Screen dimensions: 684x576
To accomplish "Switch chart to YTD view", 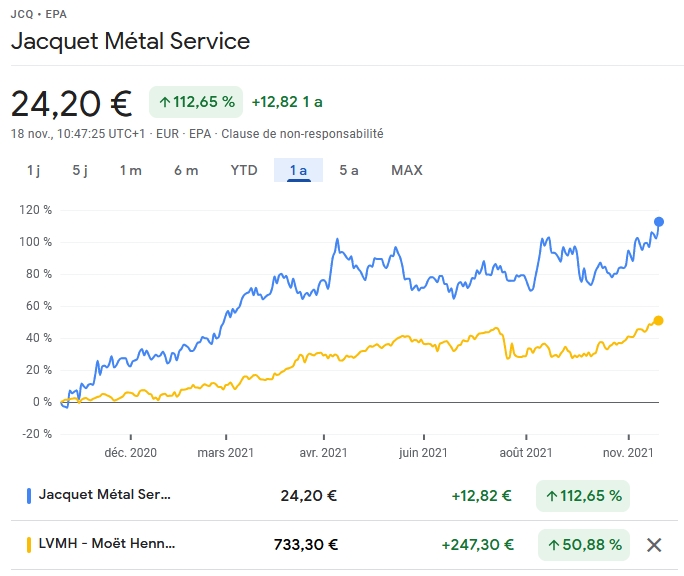I will (x=244, y=170).
